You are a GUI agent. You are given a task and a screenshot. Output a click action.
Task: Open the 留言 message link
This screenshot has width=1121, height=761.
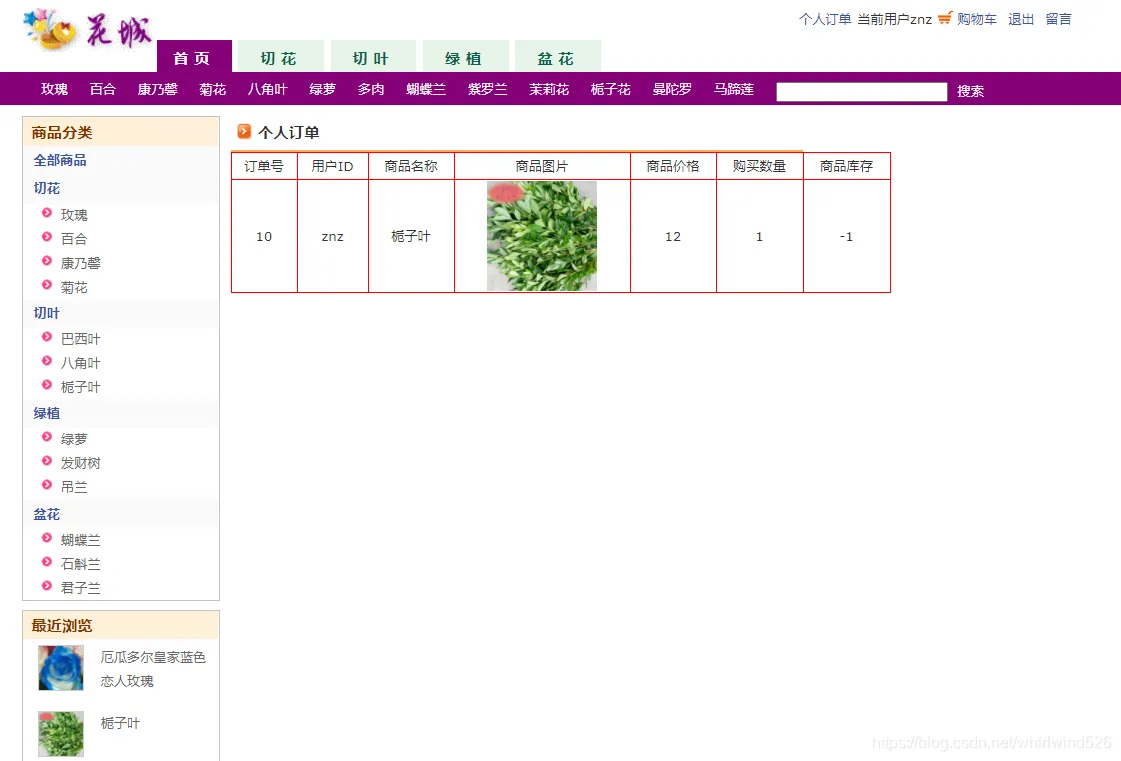coord(1058,19)
